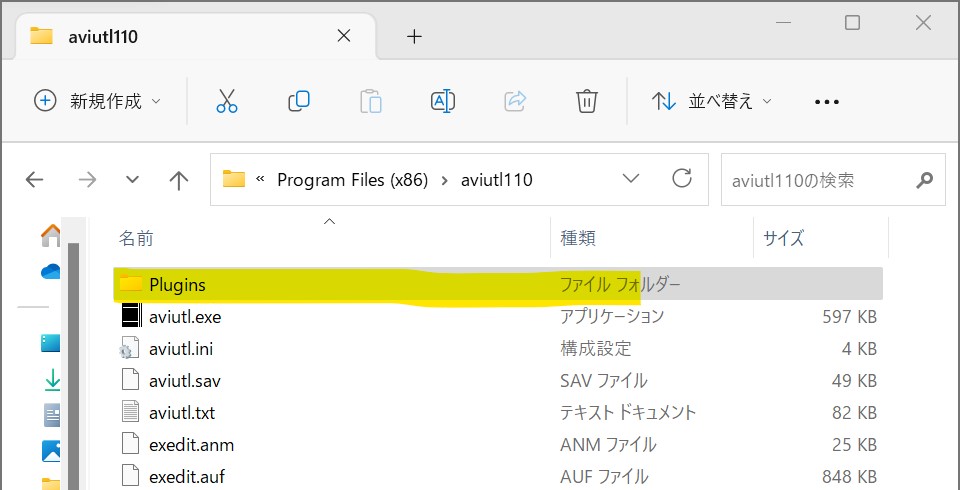
Task: Expand recent locations chevron
Action: pos(132,180)
